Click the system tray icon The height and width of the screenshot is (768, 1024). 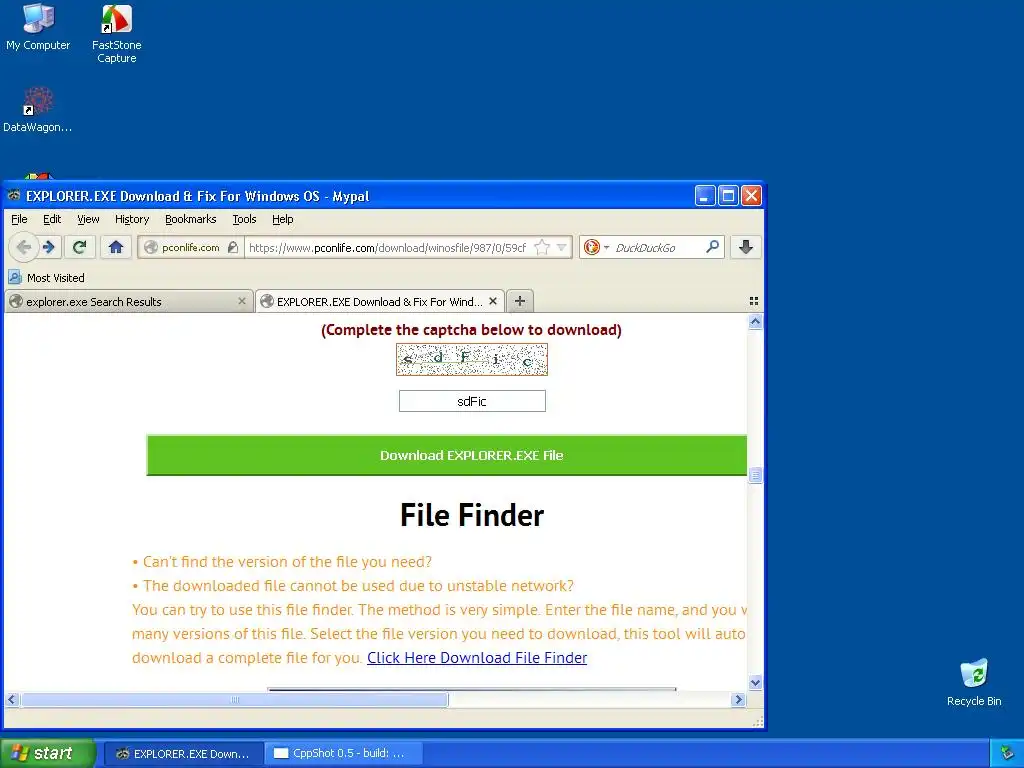pyautogui.click(x=1008, y=754)
